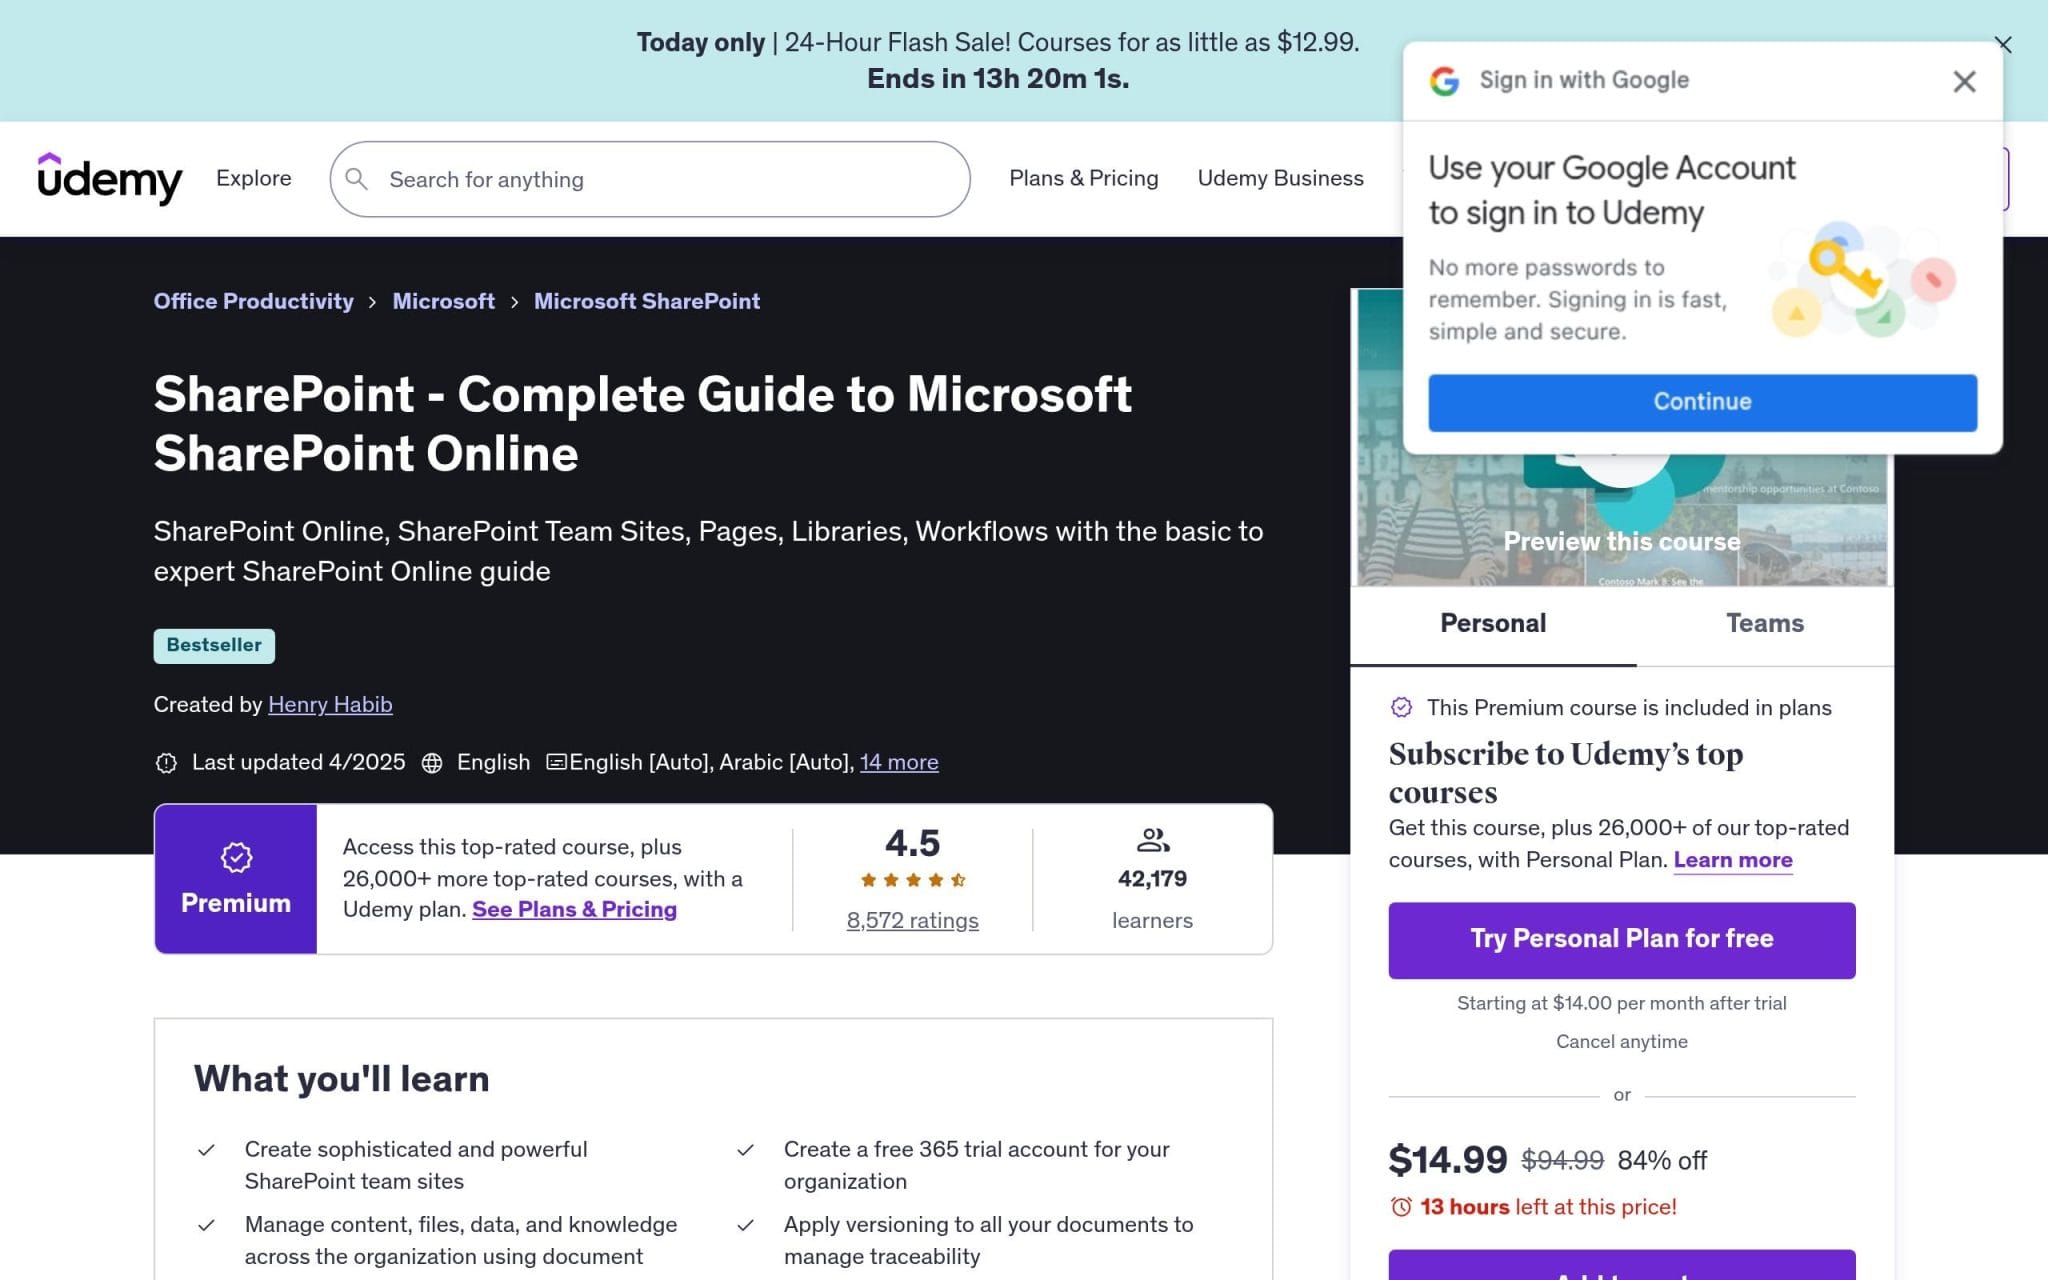Expand the 14 more caption languages
The width and height of the screenshot is (2048, 1280).
click(899, 762)
